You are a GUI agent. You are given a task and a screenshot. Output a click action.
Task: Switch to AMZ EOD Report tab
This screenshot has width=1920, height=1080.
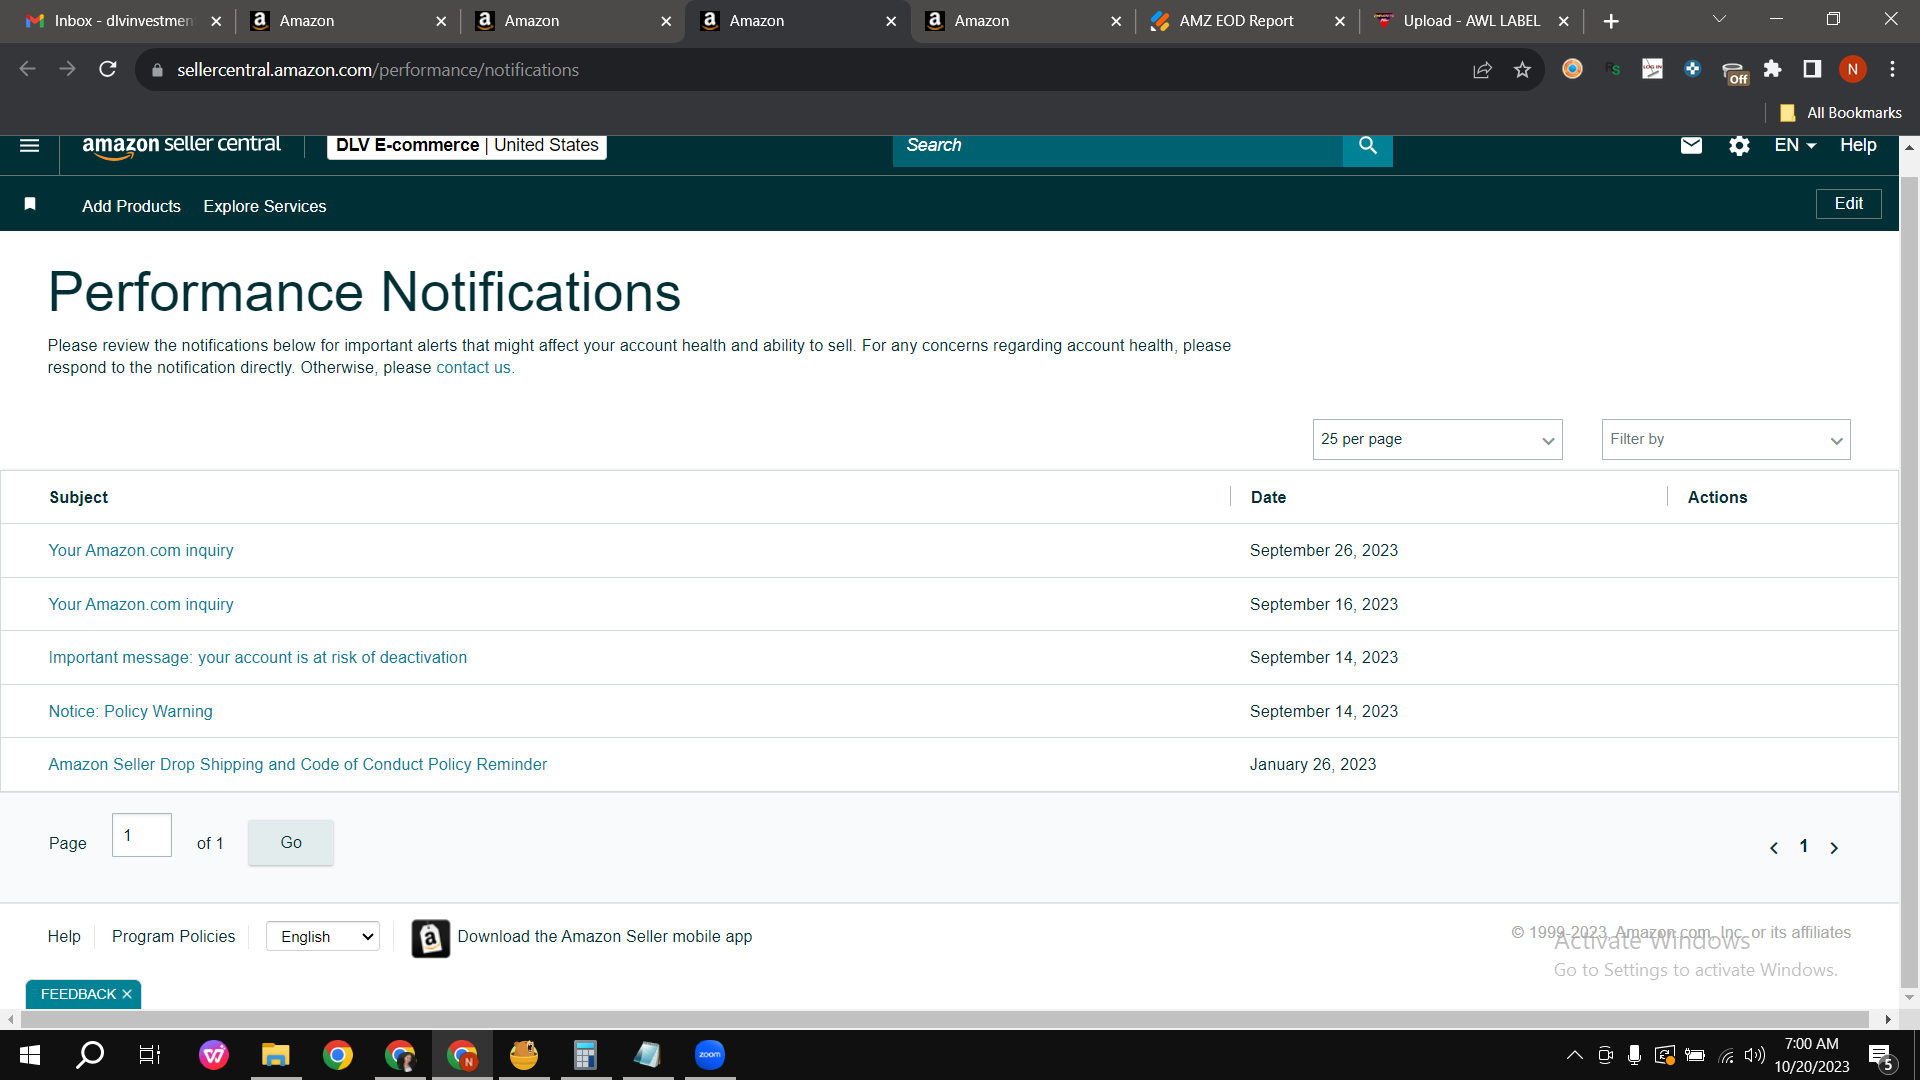1247,21
